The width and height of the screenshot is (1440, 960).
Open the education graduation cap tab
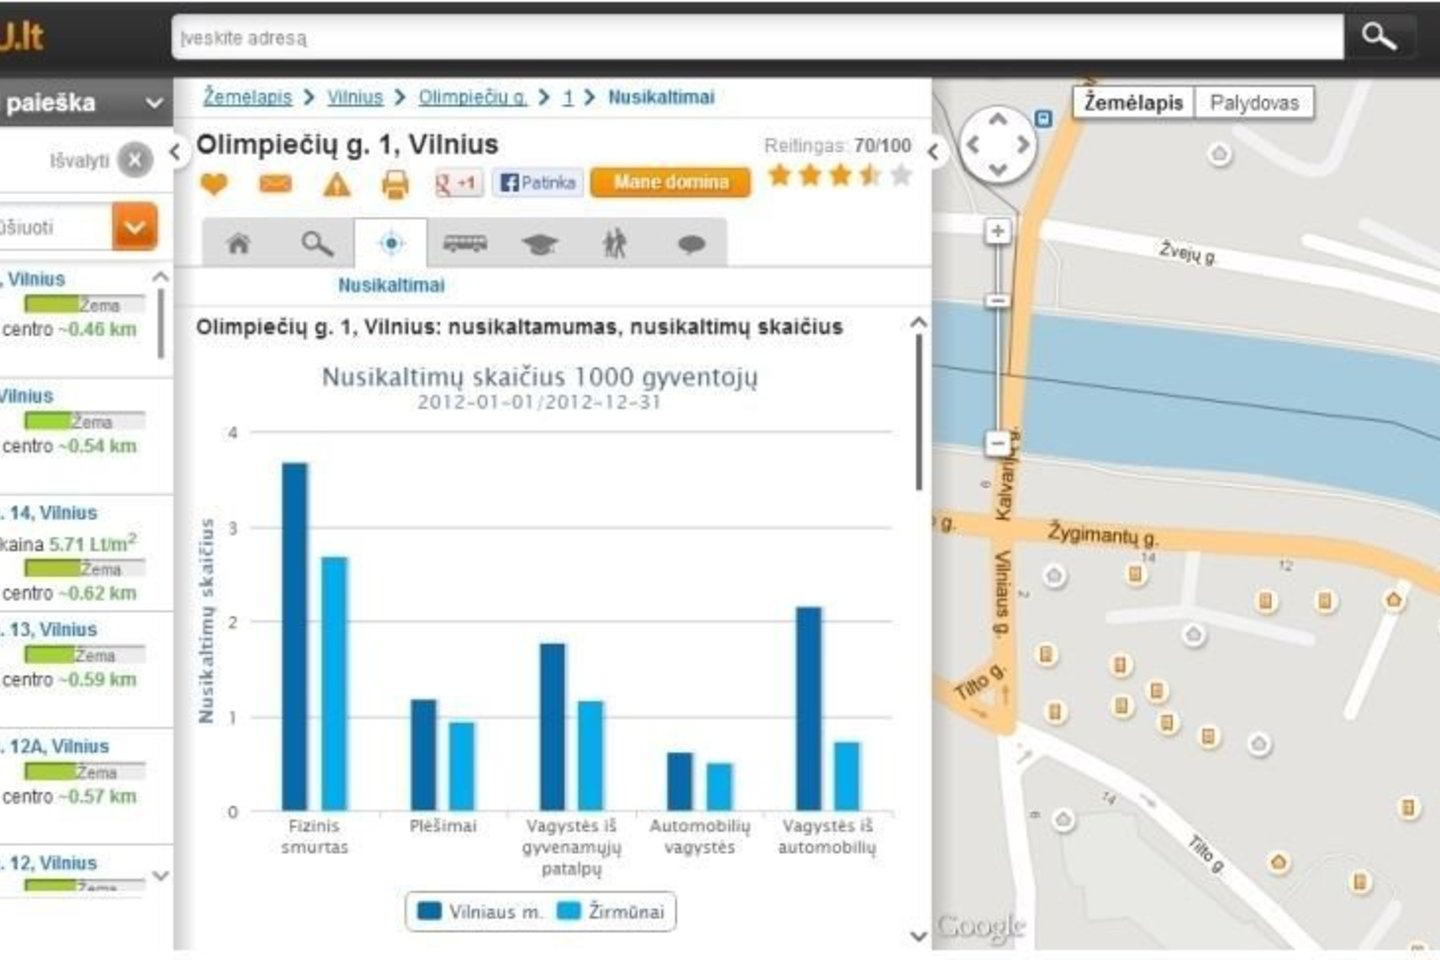[x=540, y=243]
